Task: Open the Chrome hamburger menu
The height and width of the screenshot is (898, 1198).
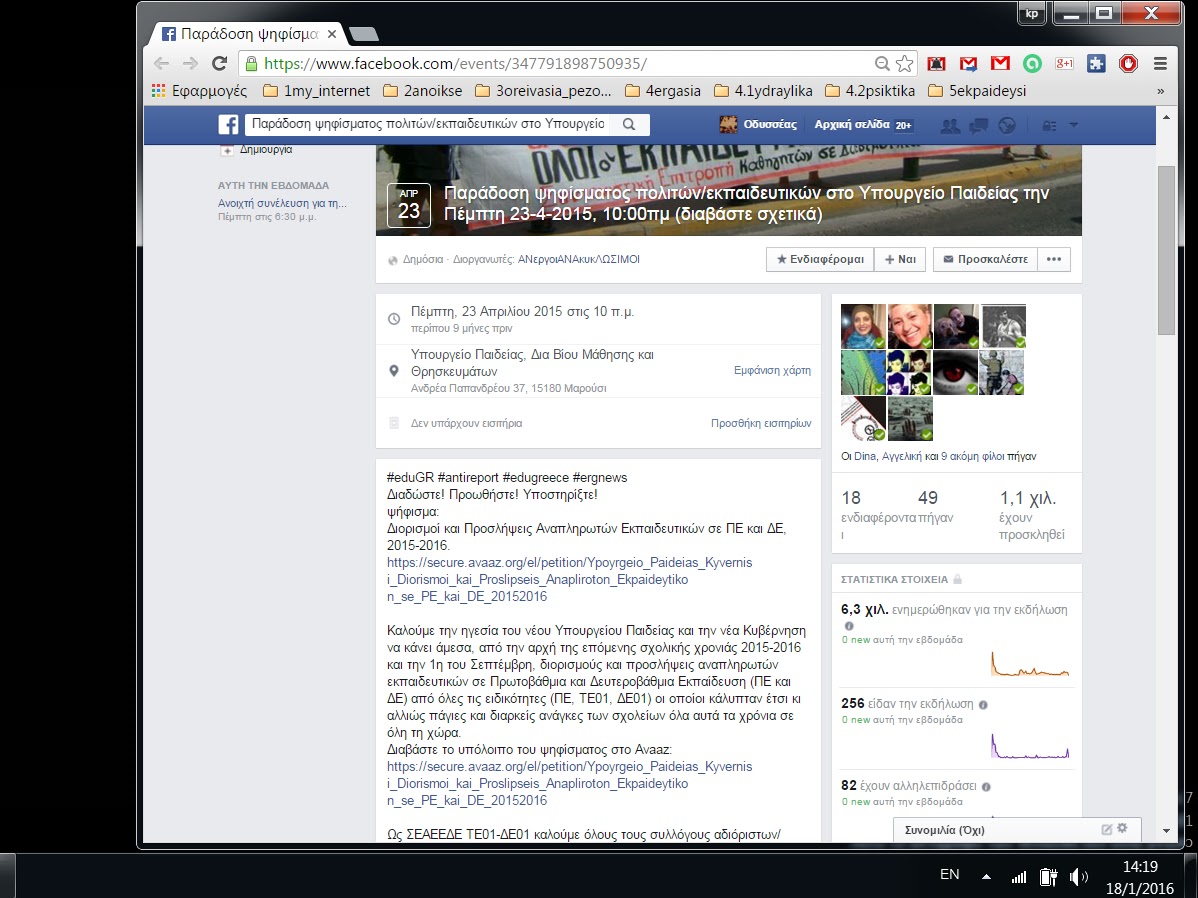Action: click(x=1160, y=63)
